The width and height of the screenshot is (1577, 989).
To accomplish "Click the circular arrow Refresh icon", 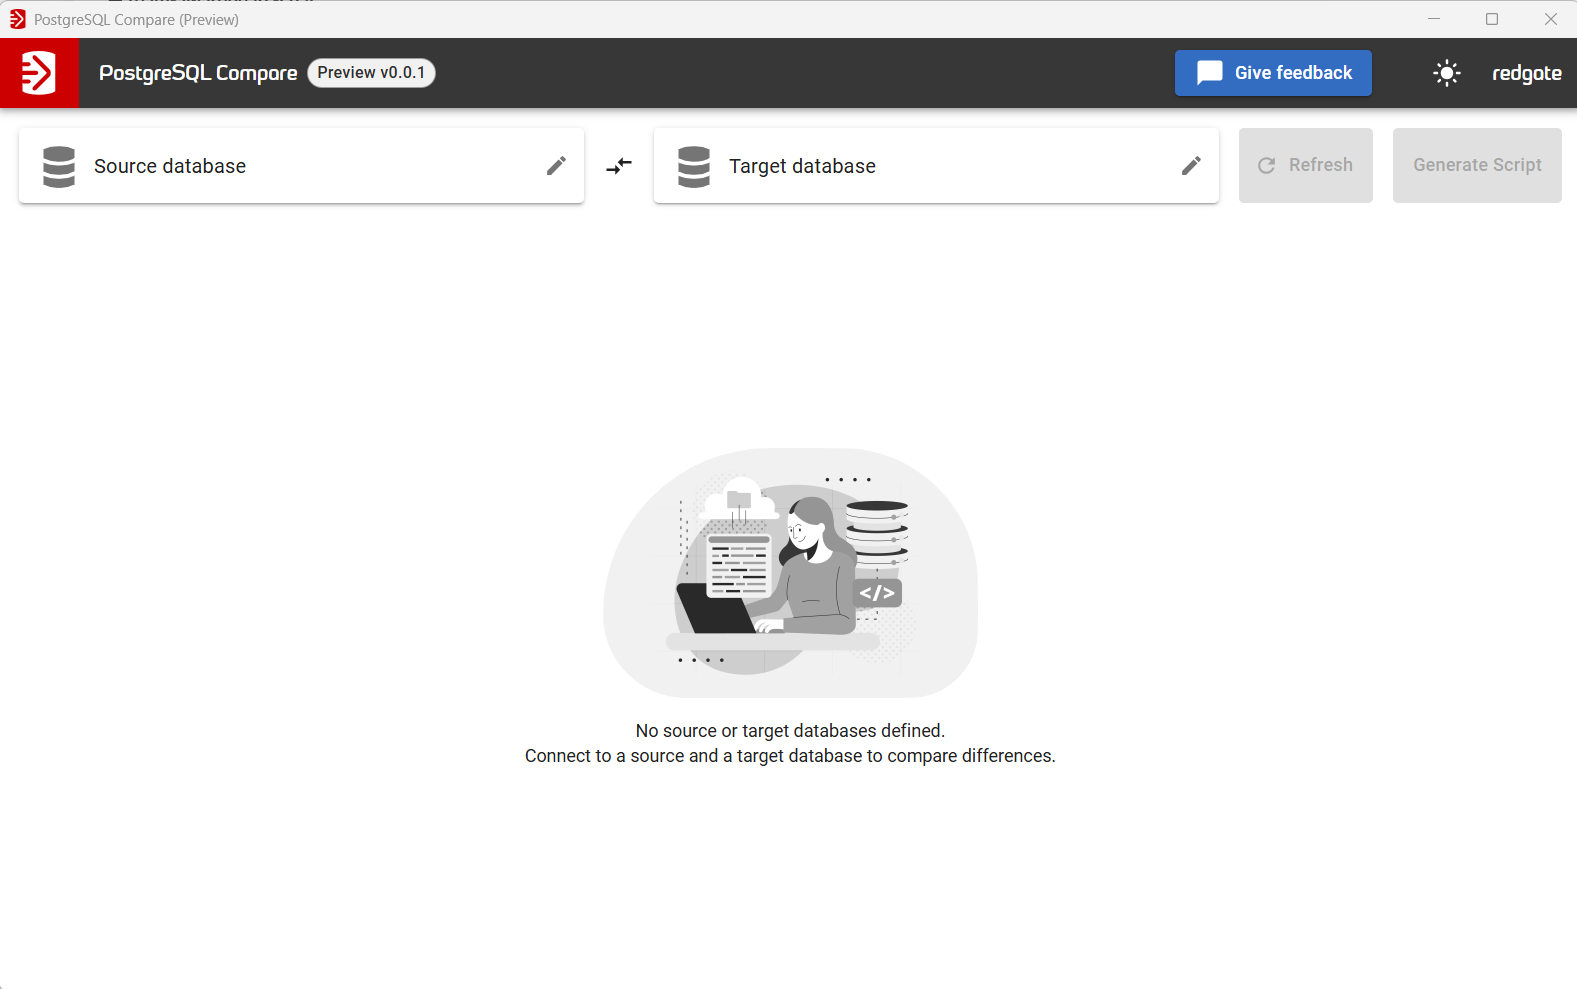I will [x=1266, y=166].
